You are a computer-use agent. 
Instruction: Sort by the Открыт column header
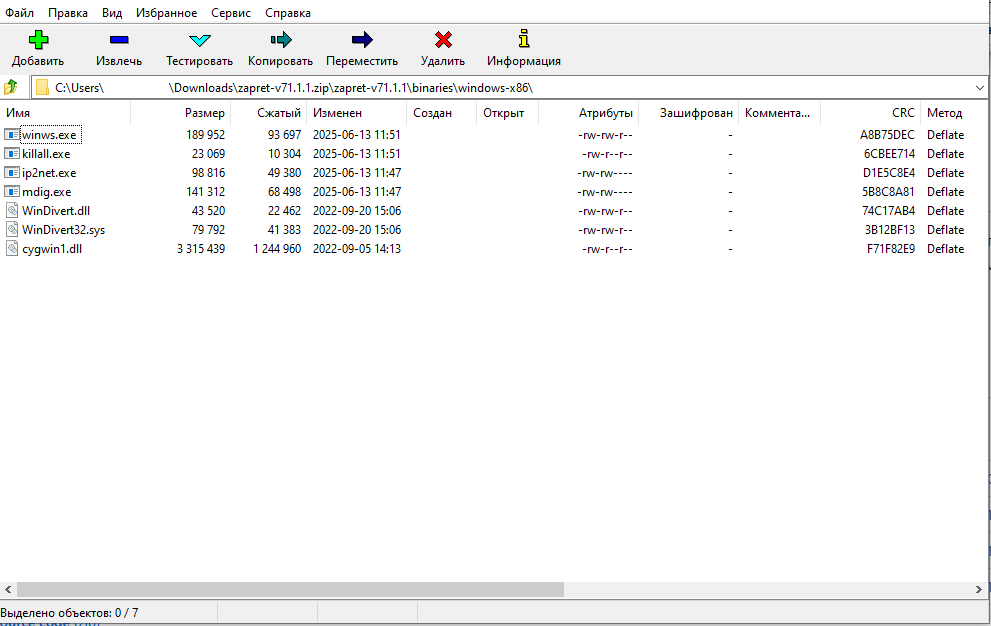coord(508,113)
